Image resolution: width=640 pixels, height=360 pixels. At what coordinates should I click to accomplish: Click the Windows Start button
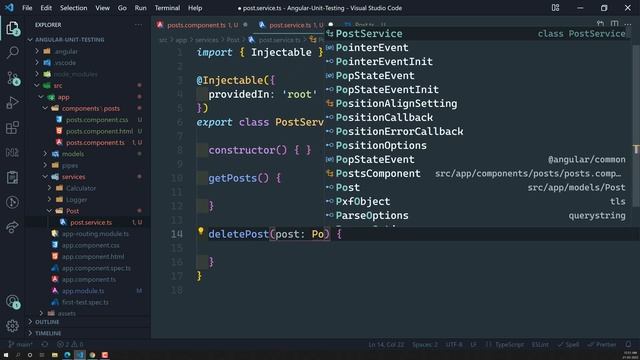(x=6, y=355)
